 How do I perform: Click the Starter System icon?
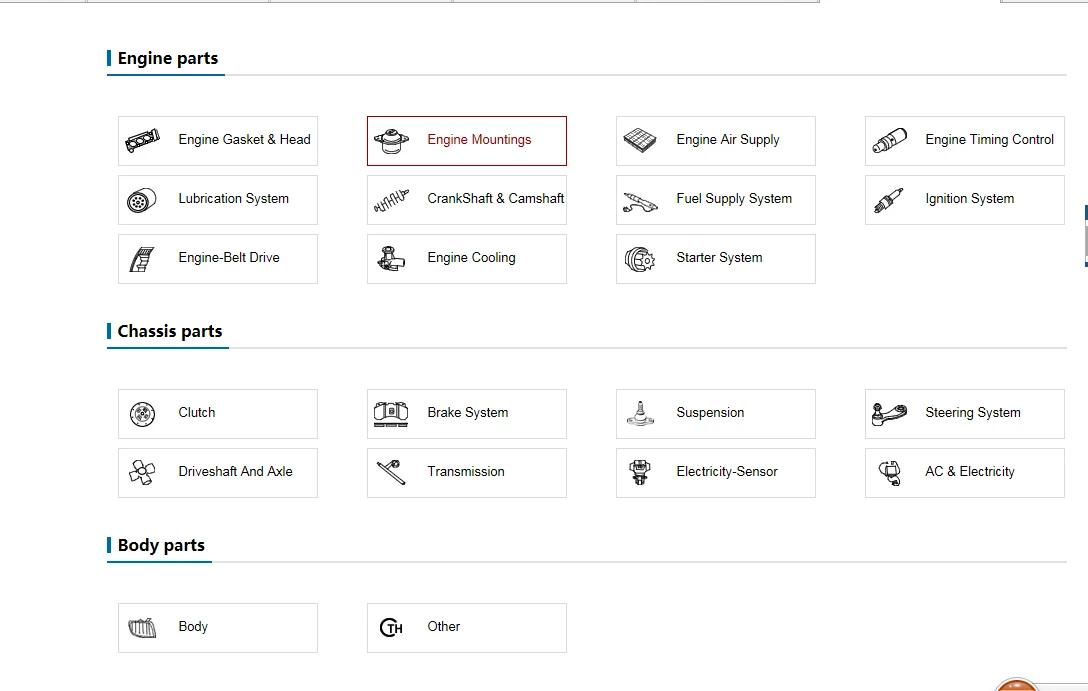(640, 259)
